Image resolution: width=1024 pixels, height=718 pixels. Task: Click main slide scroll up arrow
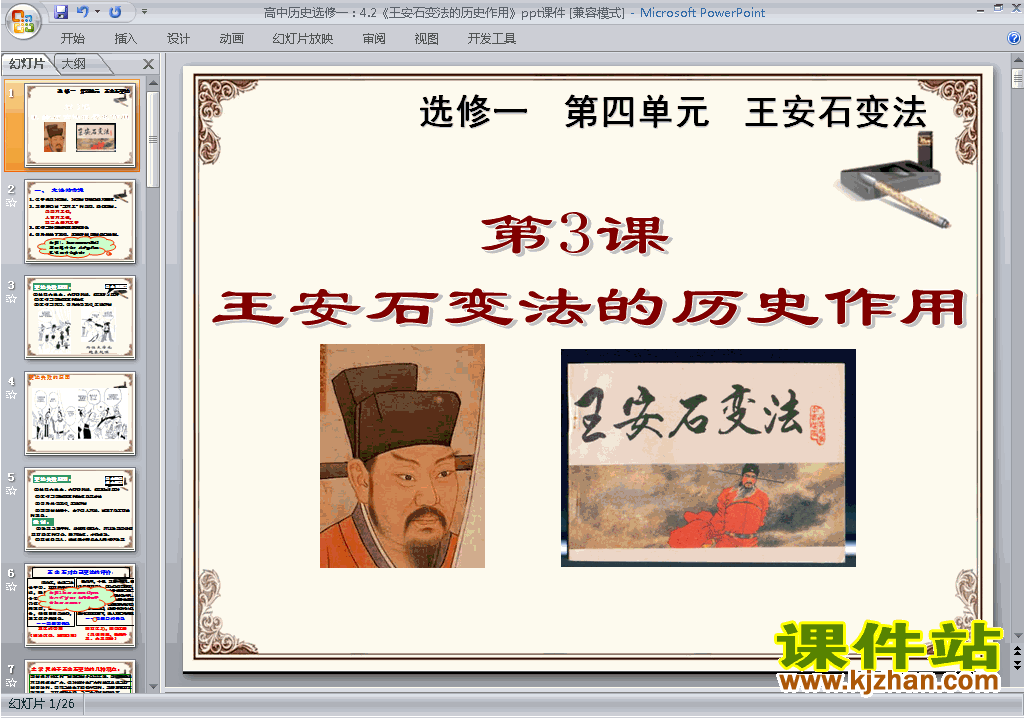(x=1017, y=59)
